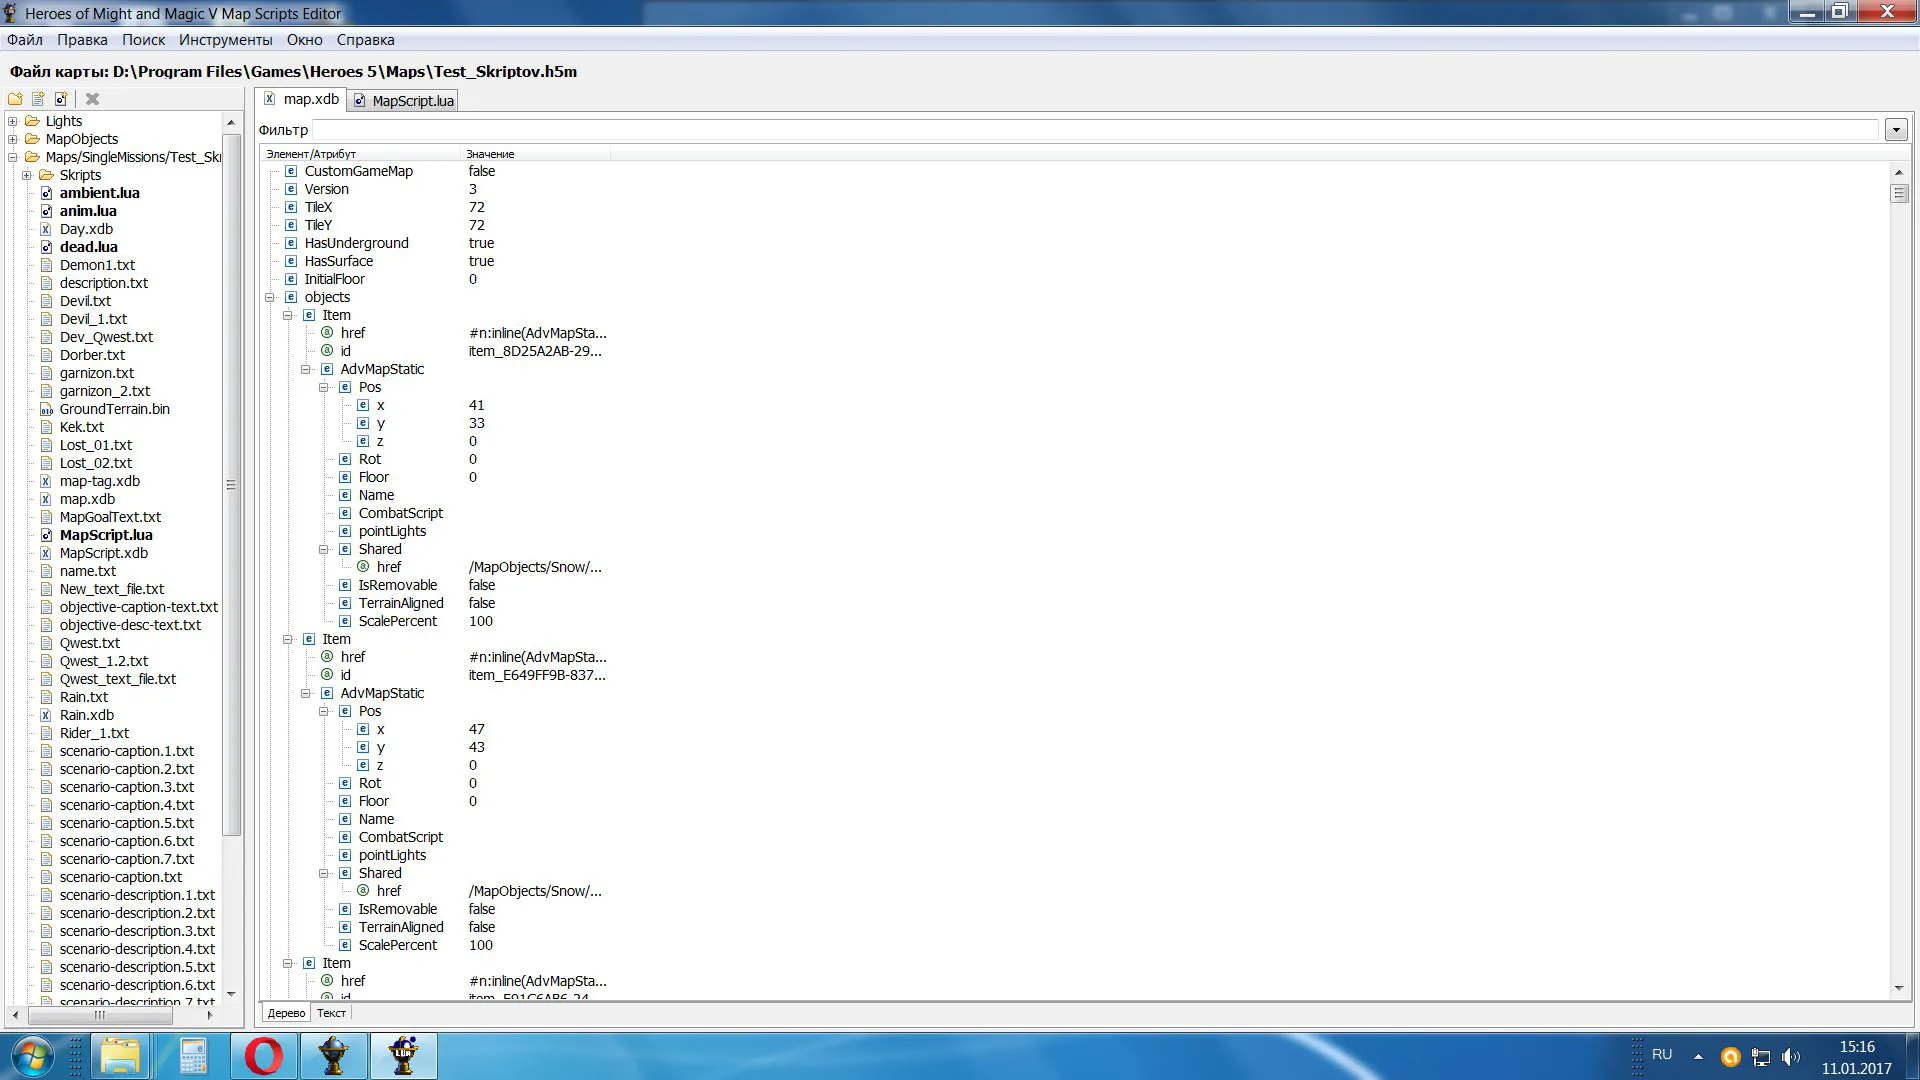Open File Explorer from taskbar
Viewport: 1920px width, 1080px height.
point(120,1056)
